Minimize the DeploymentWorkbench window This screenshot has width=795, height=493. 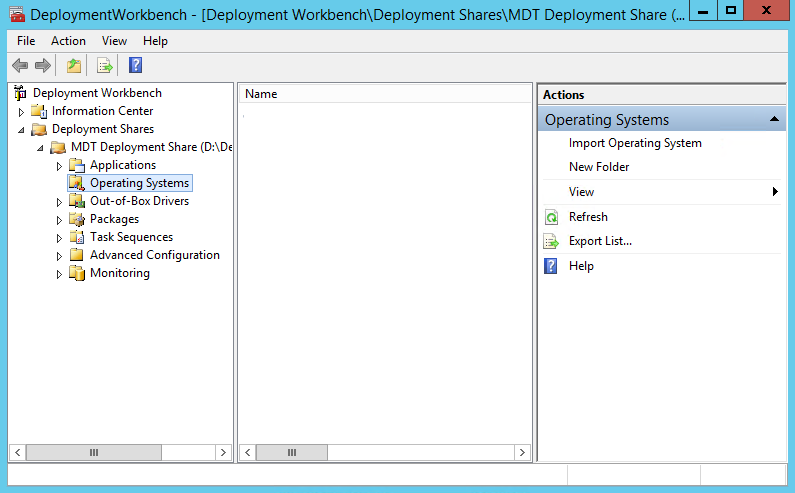[703, 10]
